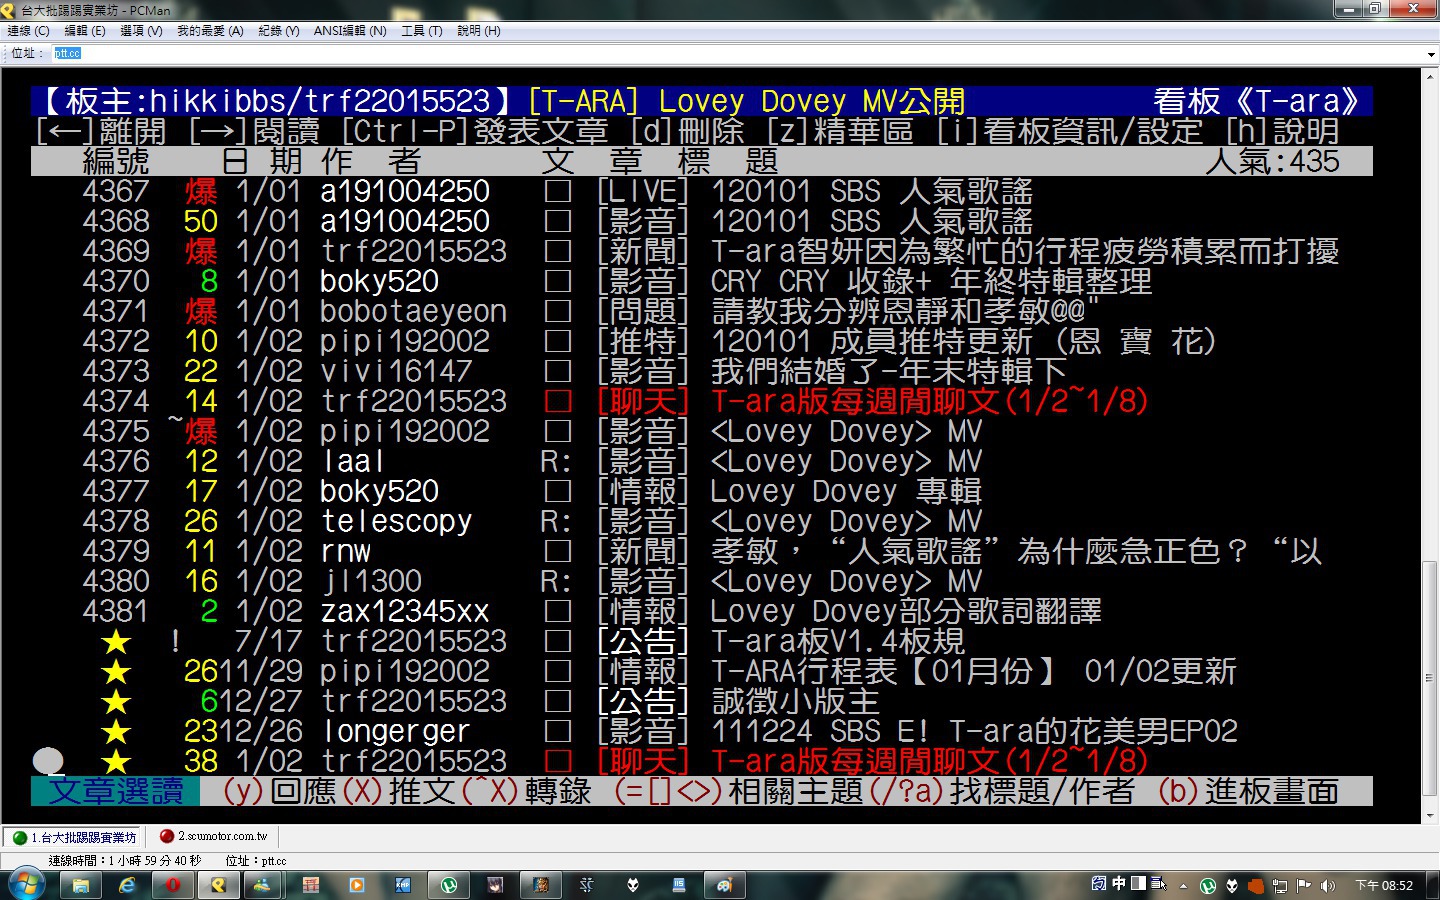The image size is (1440, 900).
Task: Open the Windows Live Messenger taskbar icon
Action: tap(262, 885)
